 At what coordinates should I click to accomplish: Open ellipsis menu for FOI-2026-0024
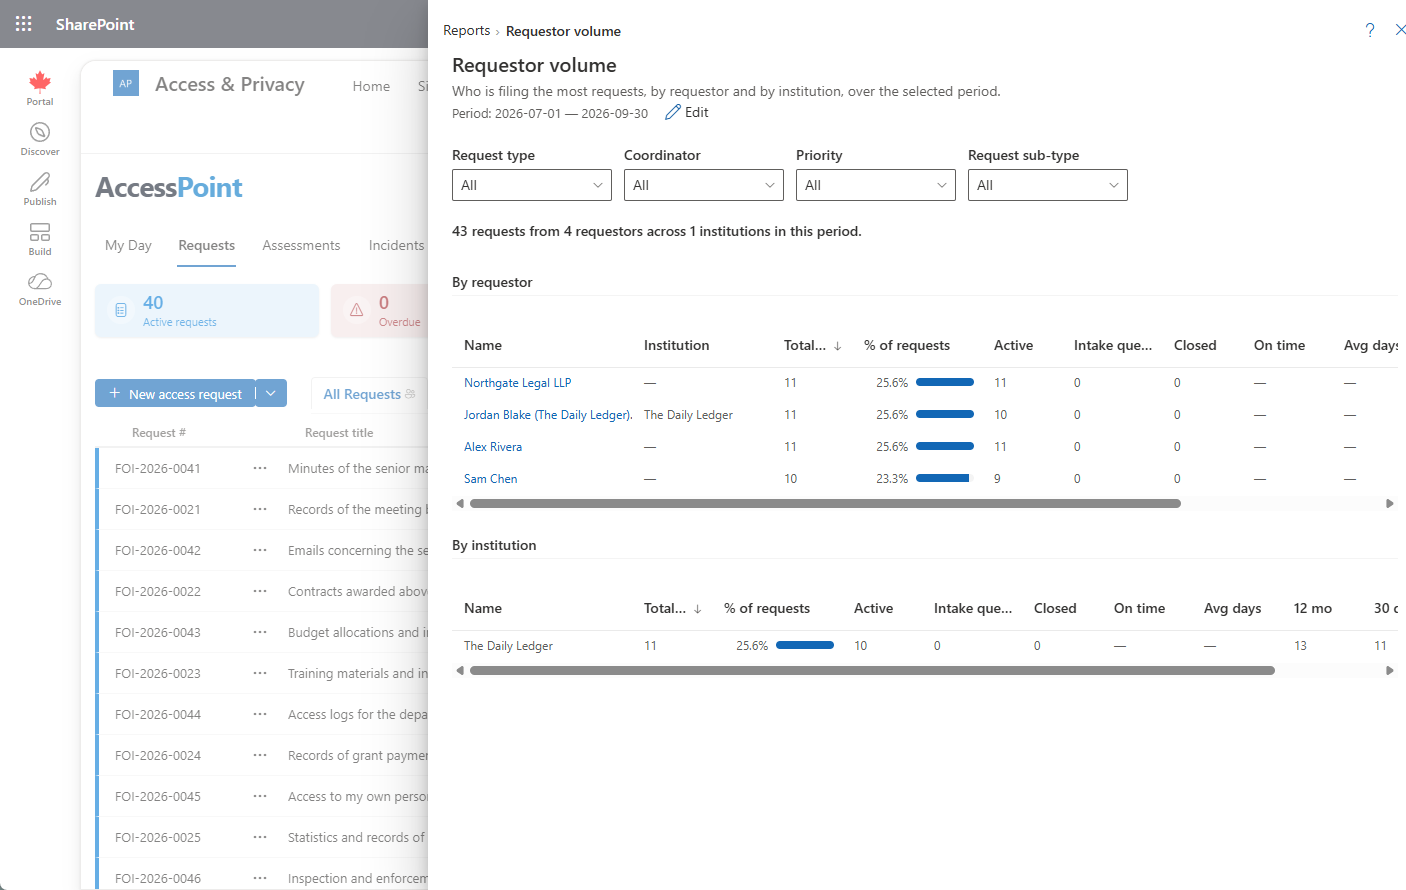tap(260, 755)
